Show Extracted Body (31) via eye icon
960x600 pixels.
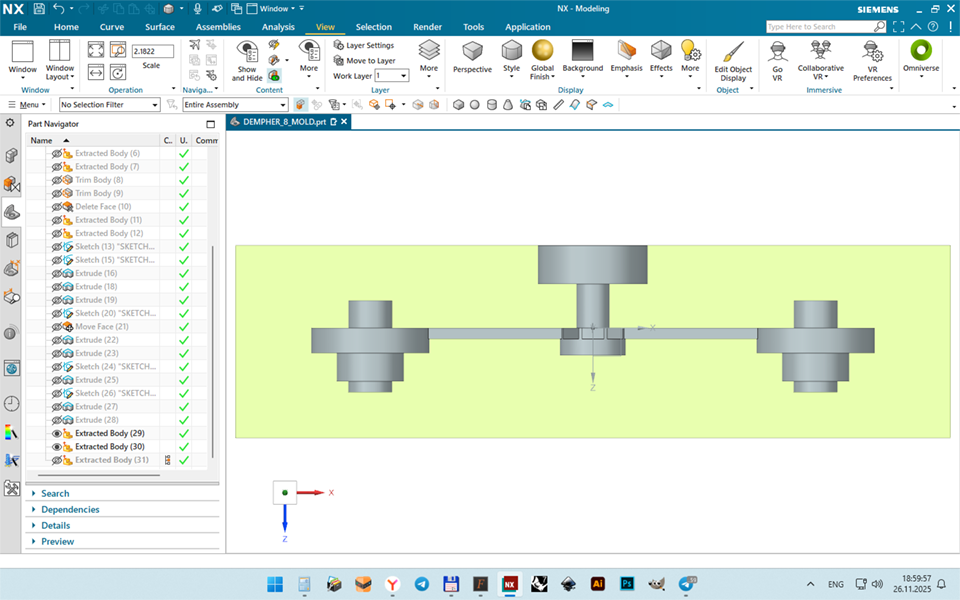click(57, 460)
